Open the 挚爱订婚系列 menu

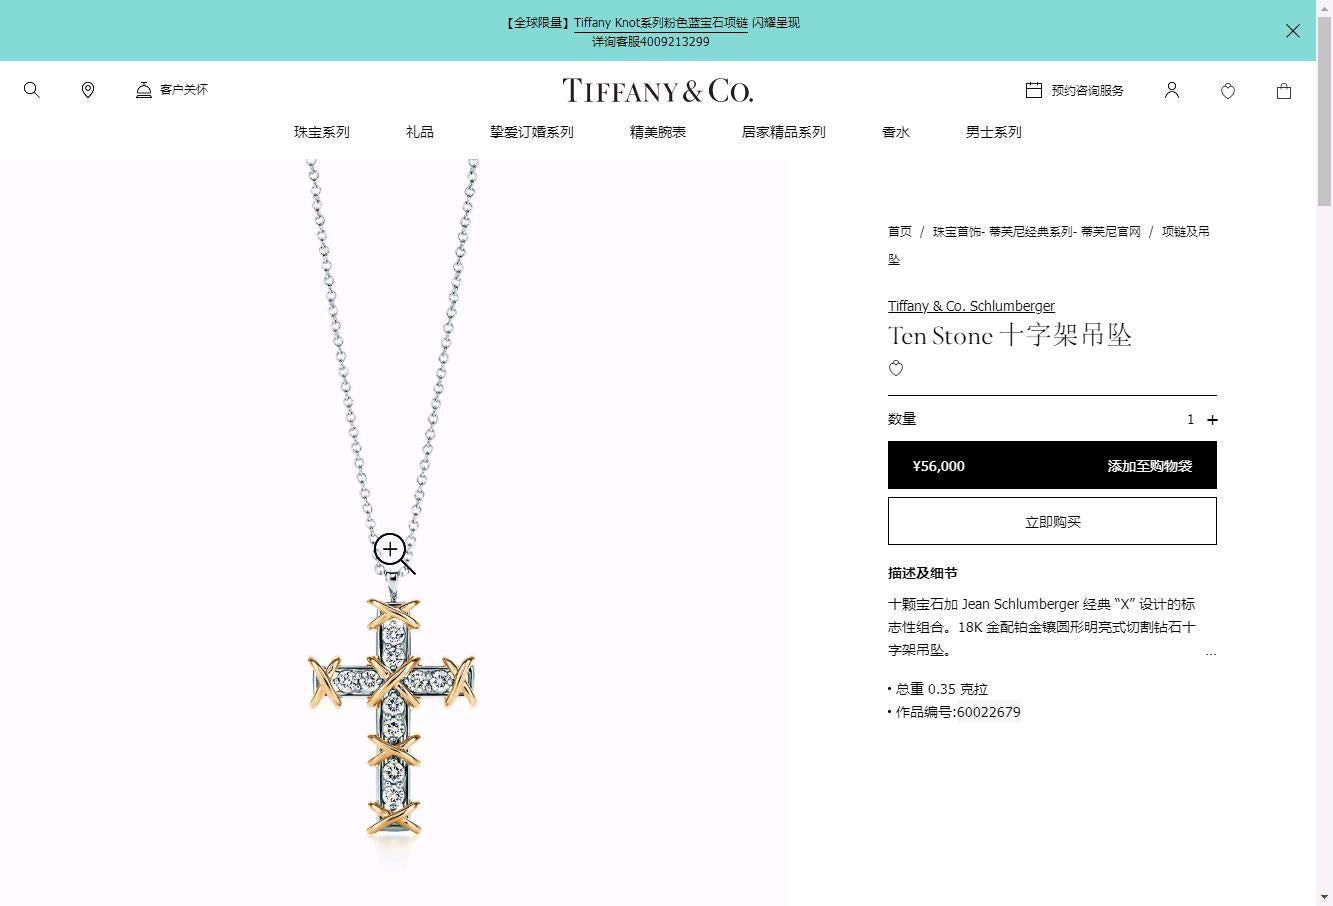[x=532, y=132]
